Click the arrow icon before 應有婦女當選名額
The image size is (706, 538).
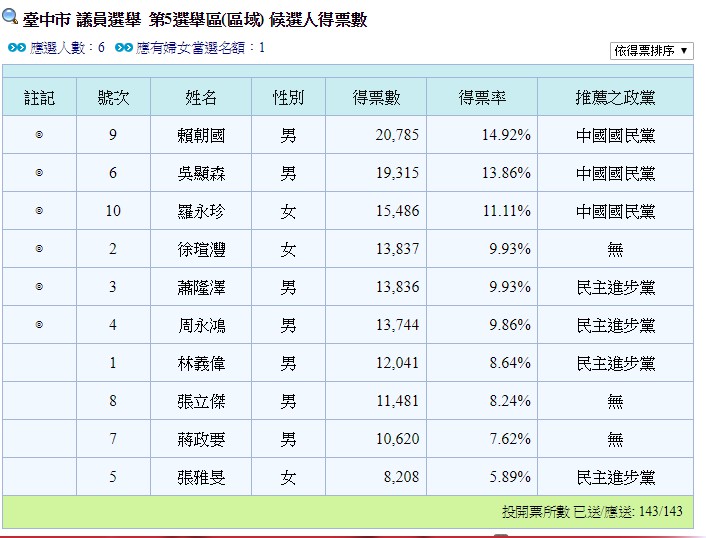pyautogui.click(x=123, y=47)
